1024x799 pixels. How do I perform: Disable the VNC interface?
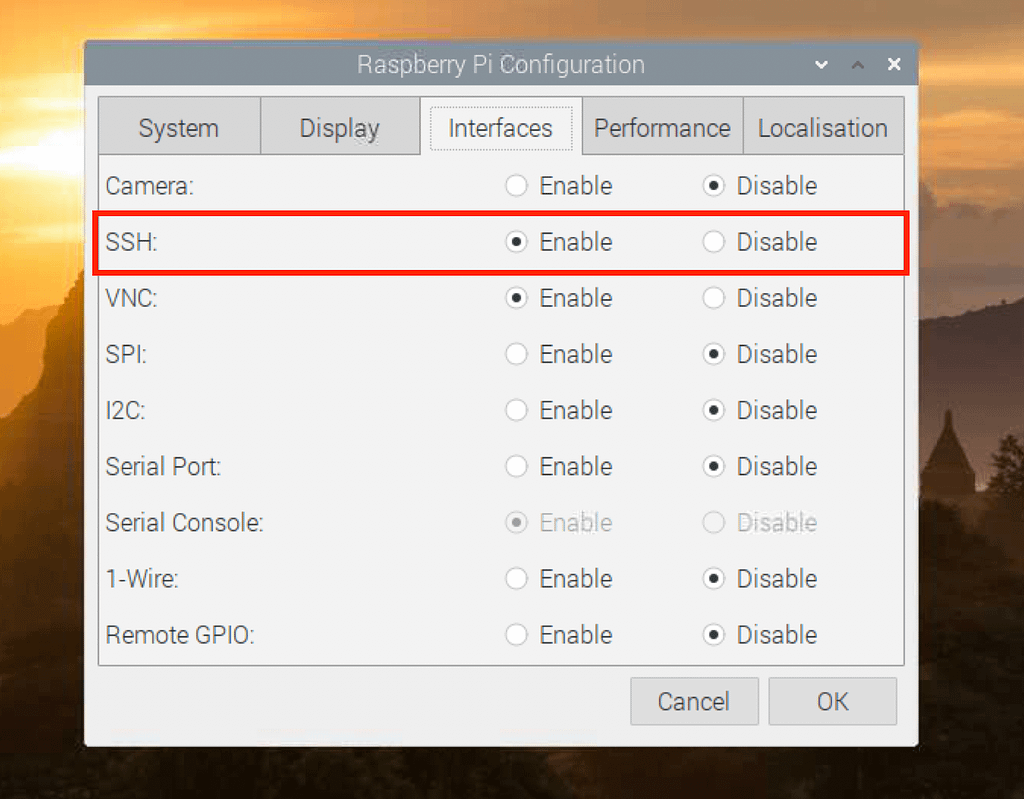(713, 298)
